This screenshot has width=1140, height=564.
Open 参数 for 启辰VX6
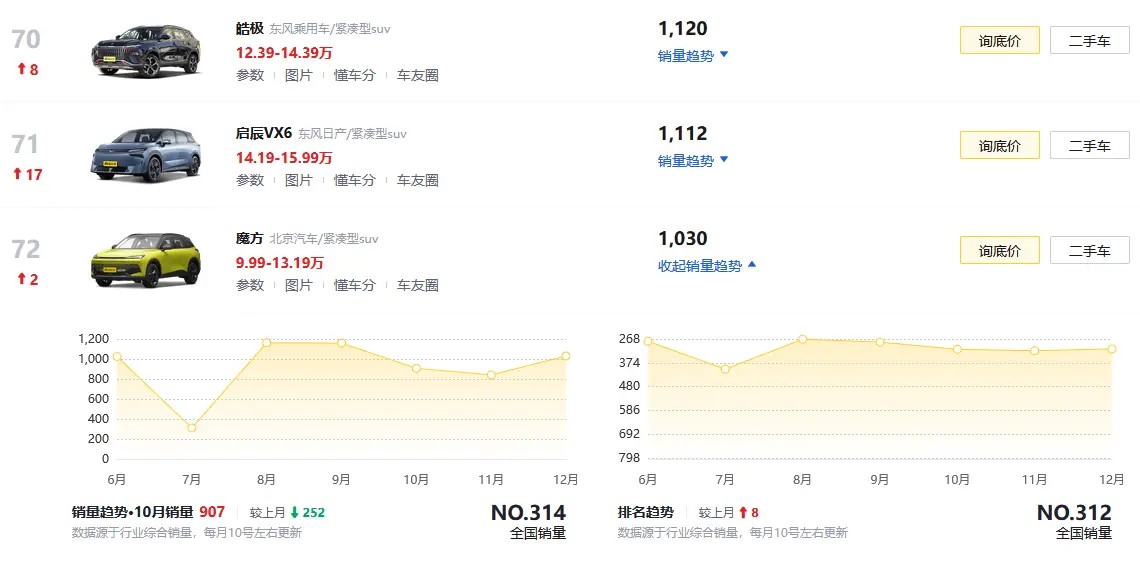tap(250, 180)
